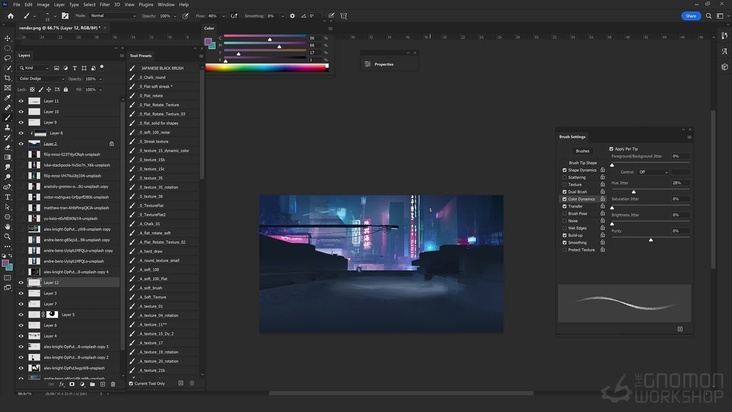Select the Type tool
The width and height of the screenshot is (732, 412).
click(7, 197)
